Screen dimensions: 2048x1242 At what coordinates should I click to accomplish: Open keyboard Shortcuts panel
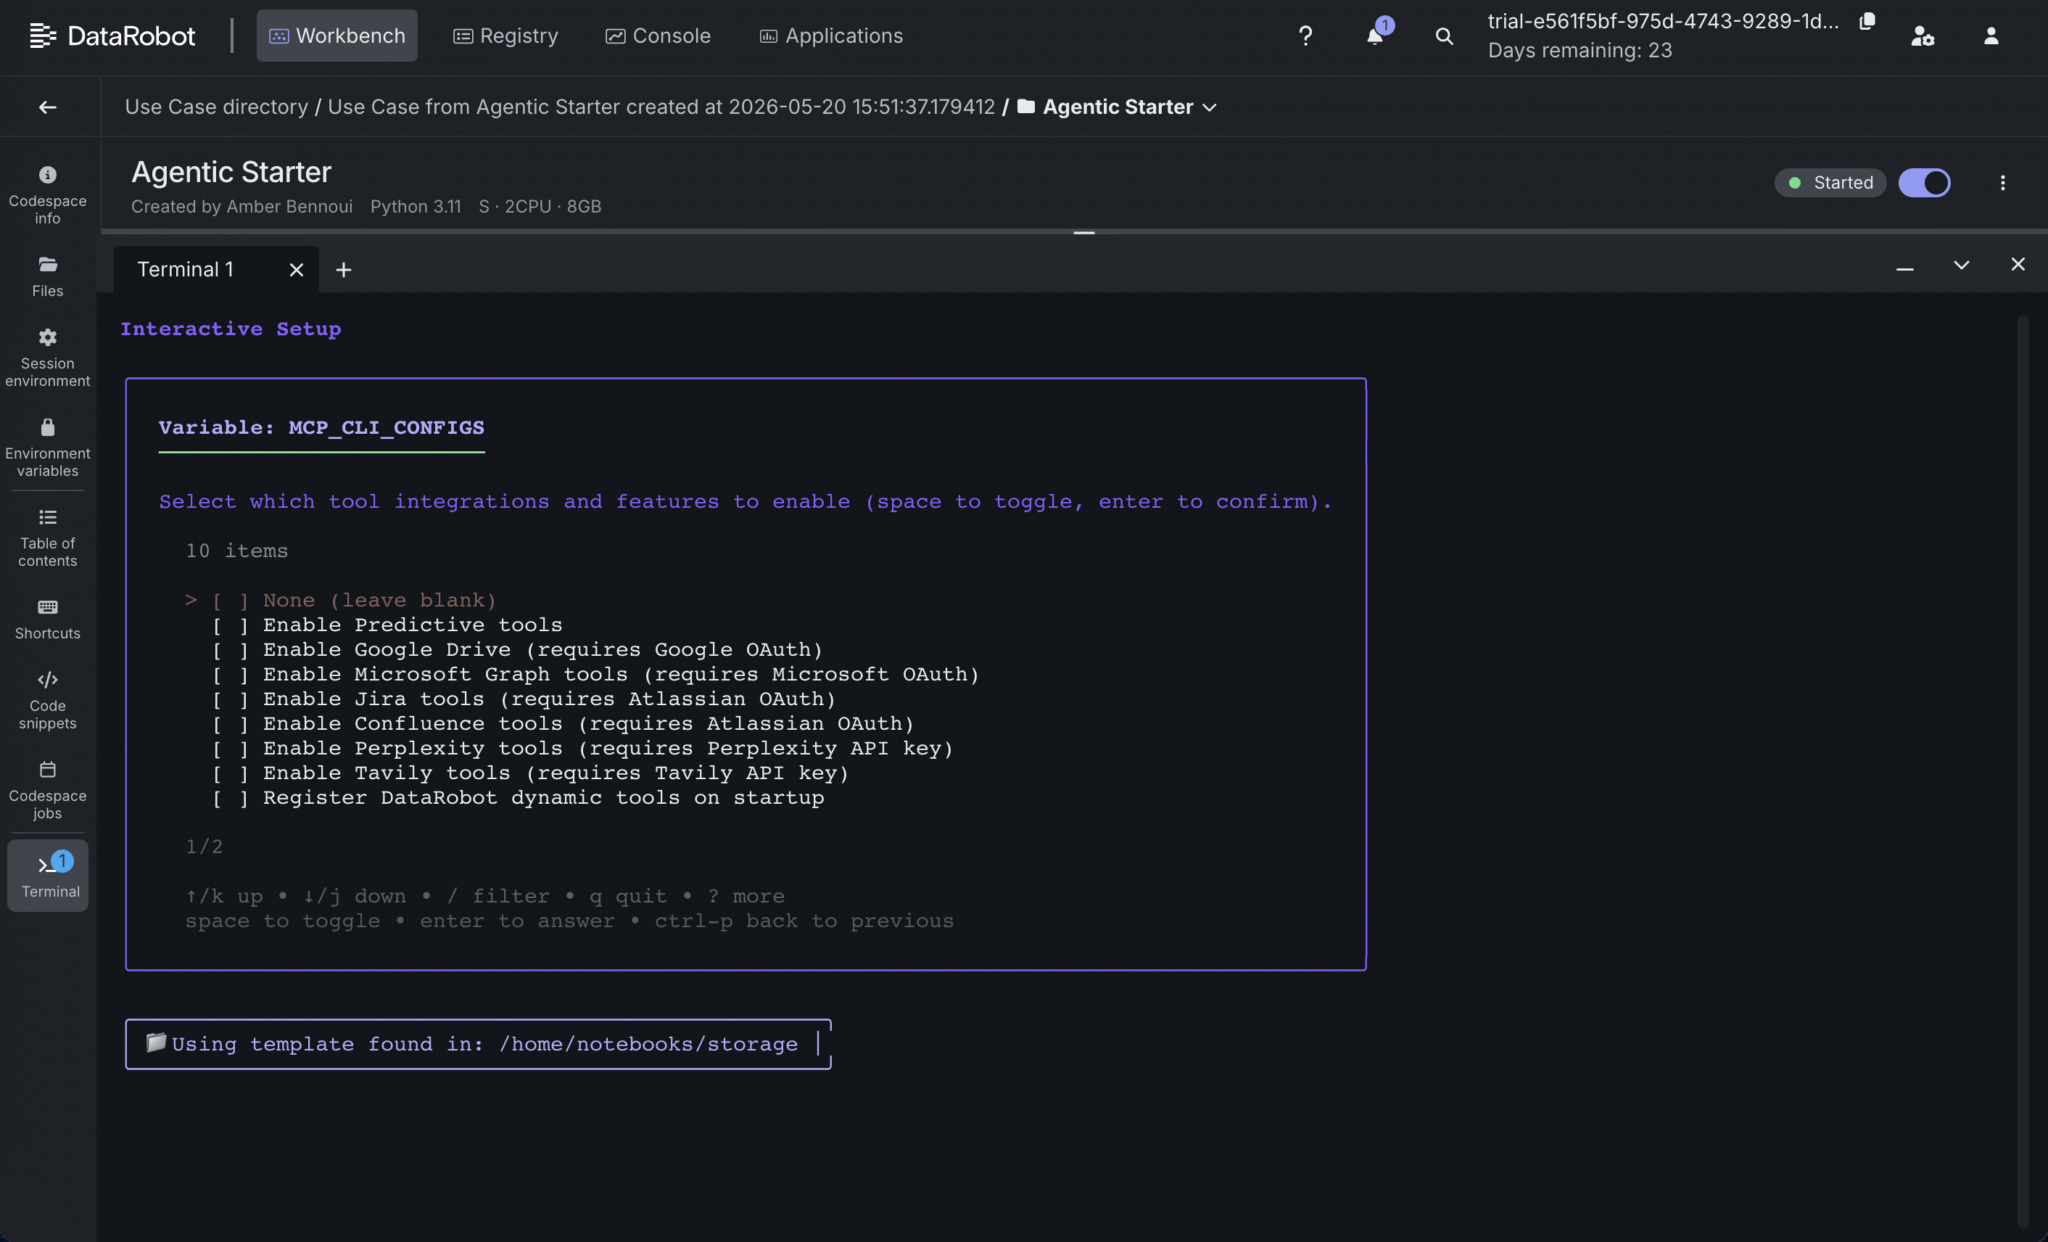click(47, 619)
